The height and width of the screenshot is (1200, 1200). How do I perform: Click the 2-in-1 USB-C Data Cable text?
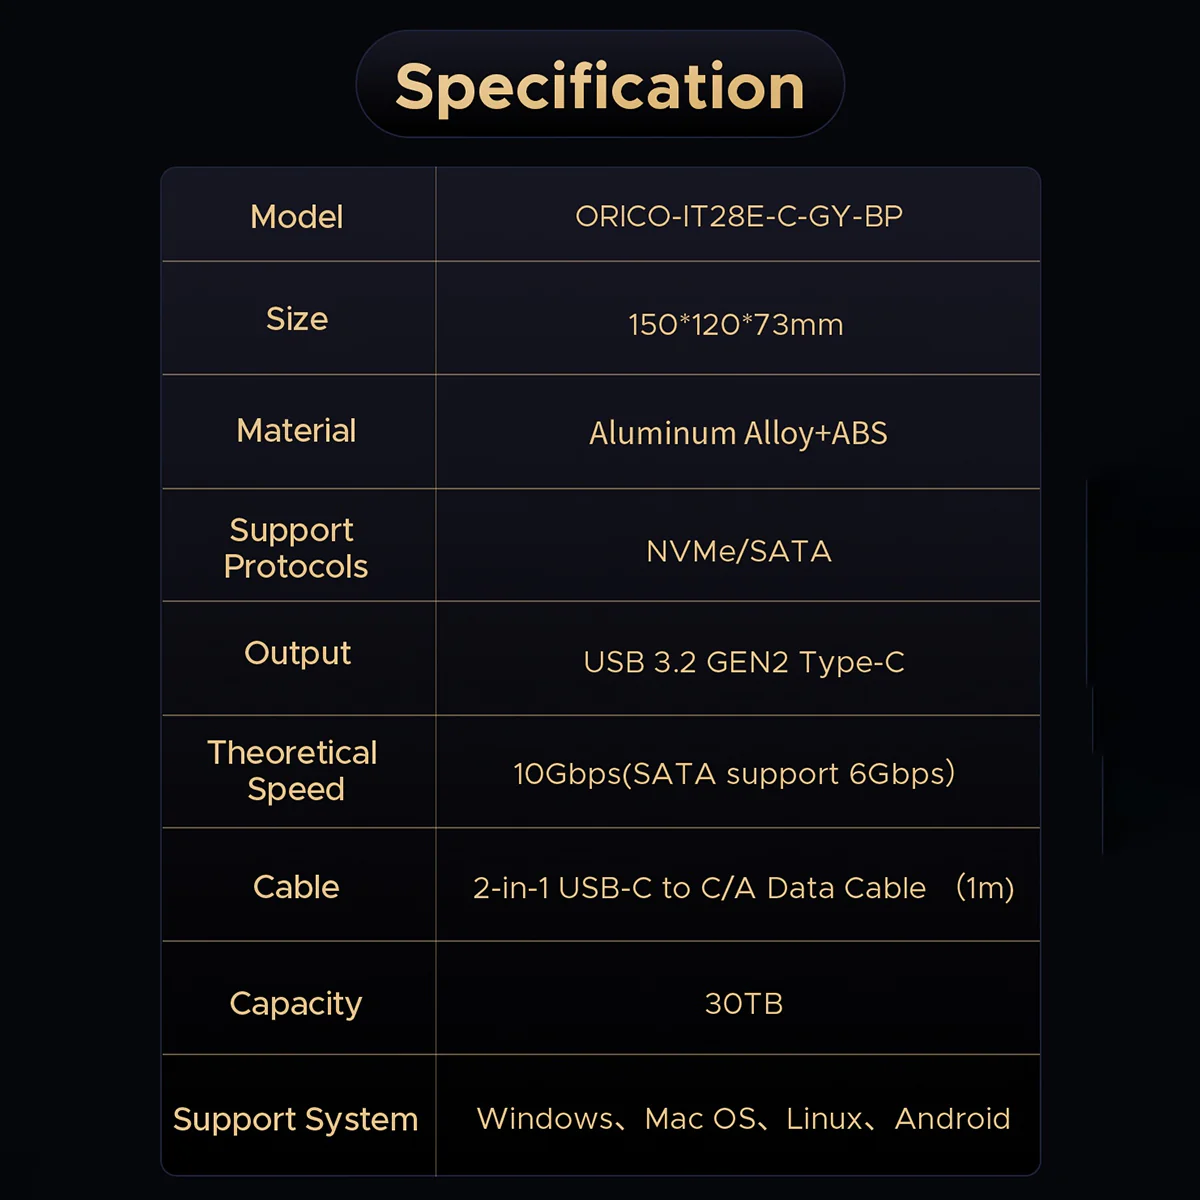coord(700,888)
